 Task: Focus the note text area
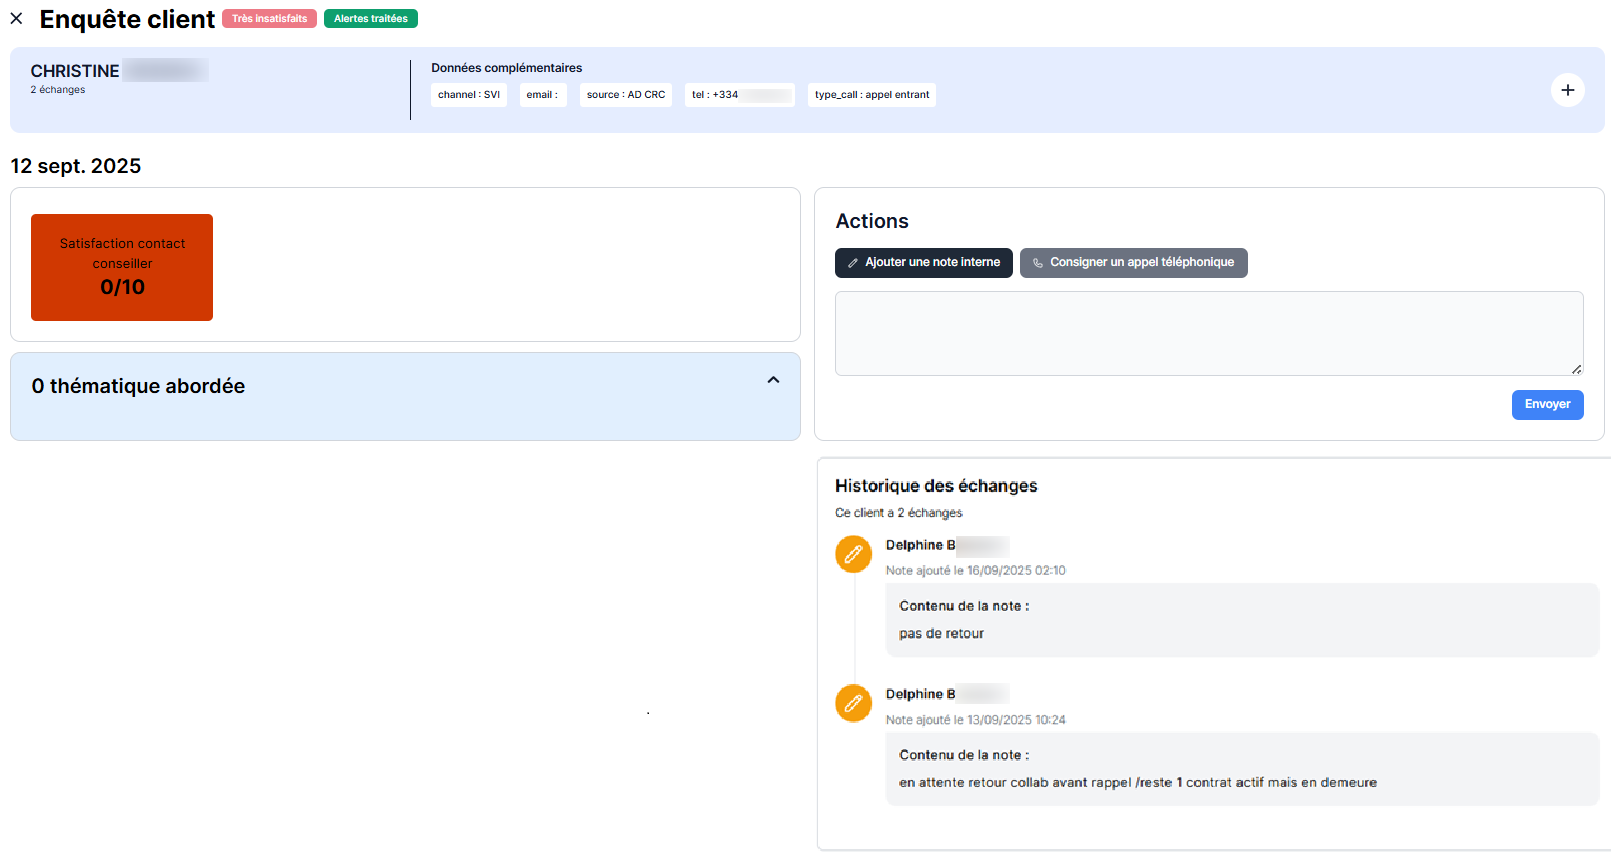(1208, 333)
